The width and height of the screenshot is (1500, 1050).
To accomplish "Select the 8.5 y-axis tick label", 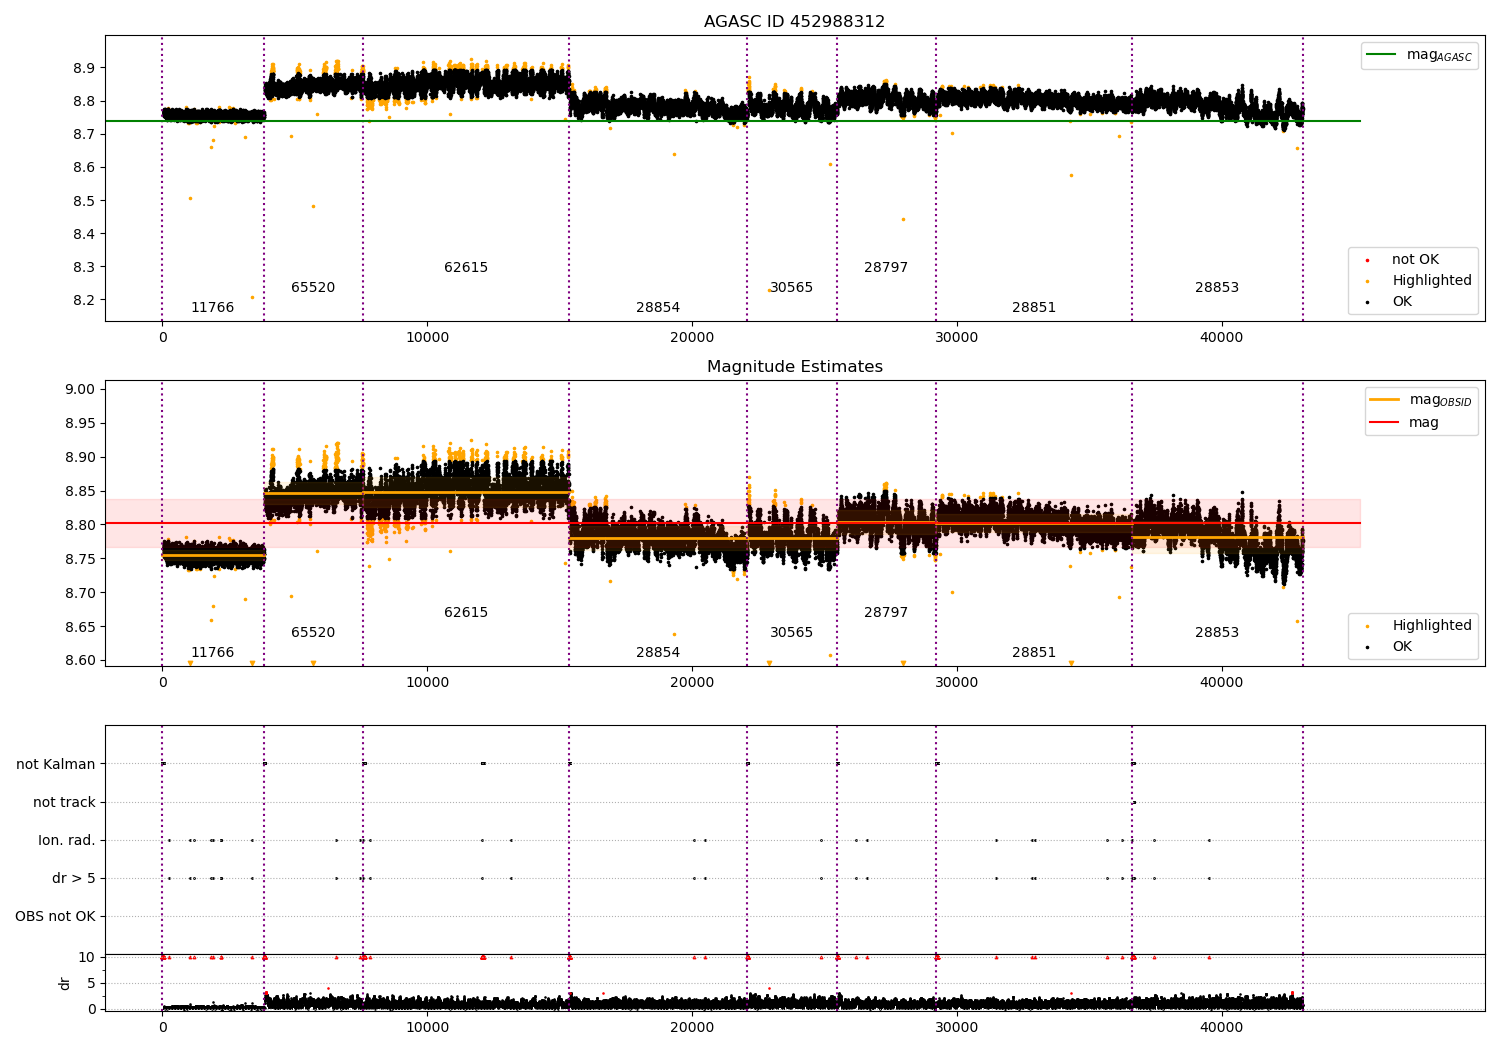I will click(x=83, y=201).
